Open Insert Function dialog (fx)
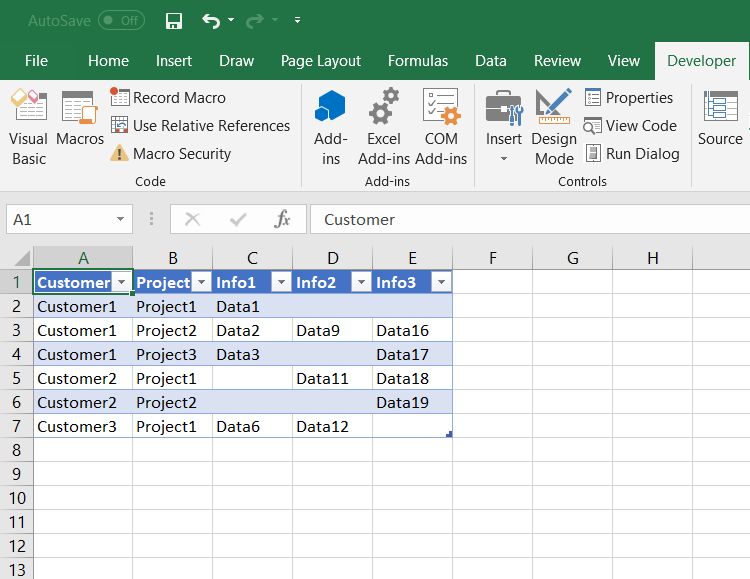This screenshot has height=579, width=750. coord(282,219)
